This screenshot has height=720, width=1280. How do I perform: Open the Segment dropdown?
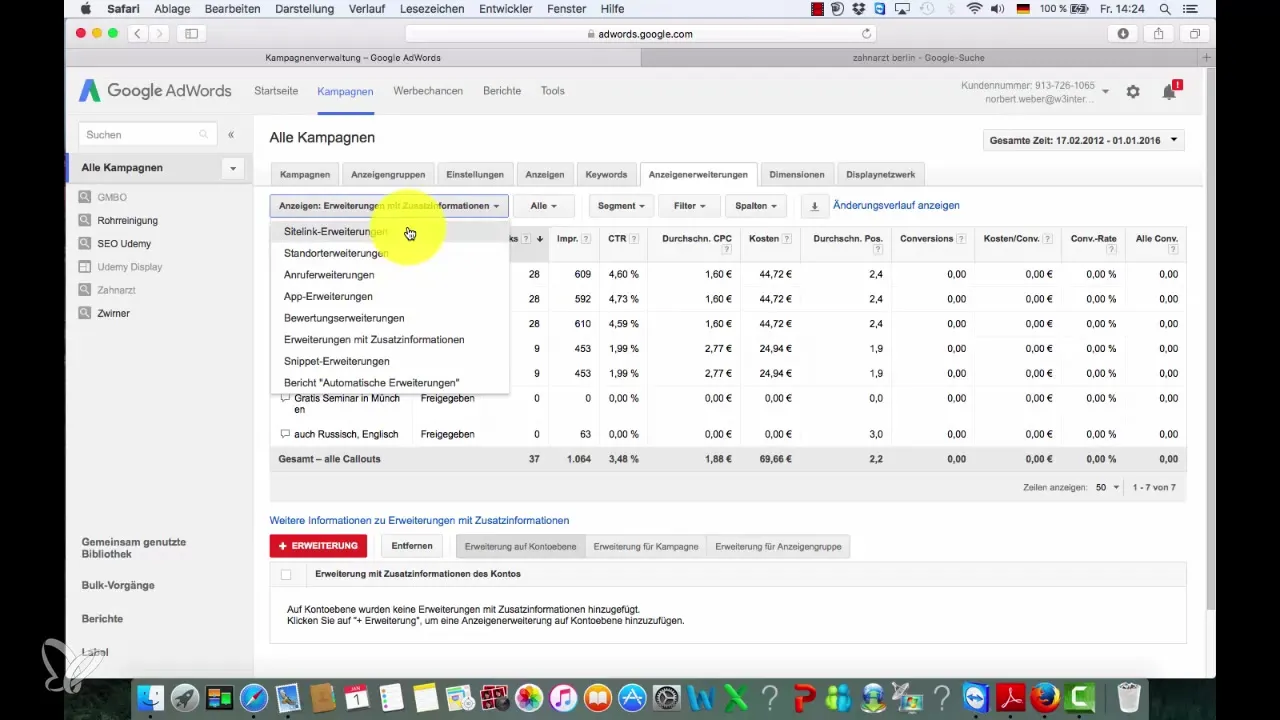622,206
